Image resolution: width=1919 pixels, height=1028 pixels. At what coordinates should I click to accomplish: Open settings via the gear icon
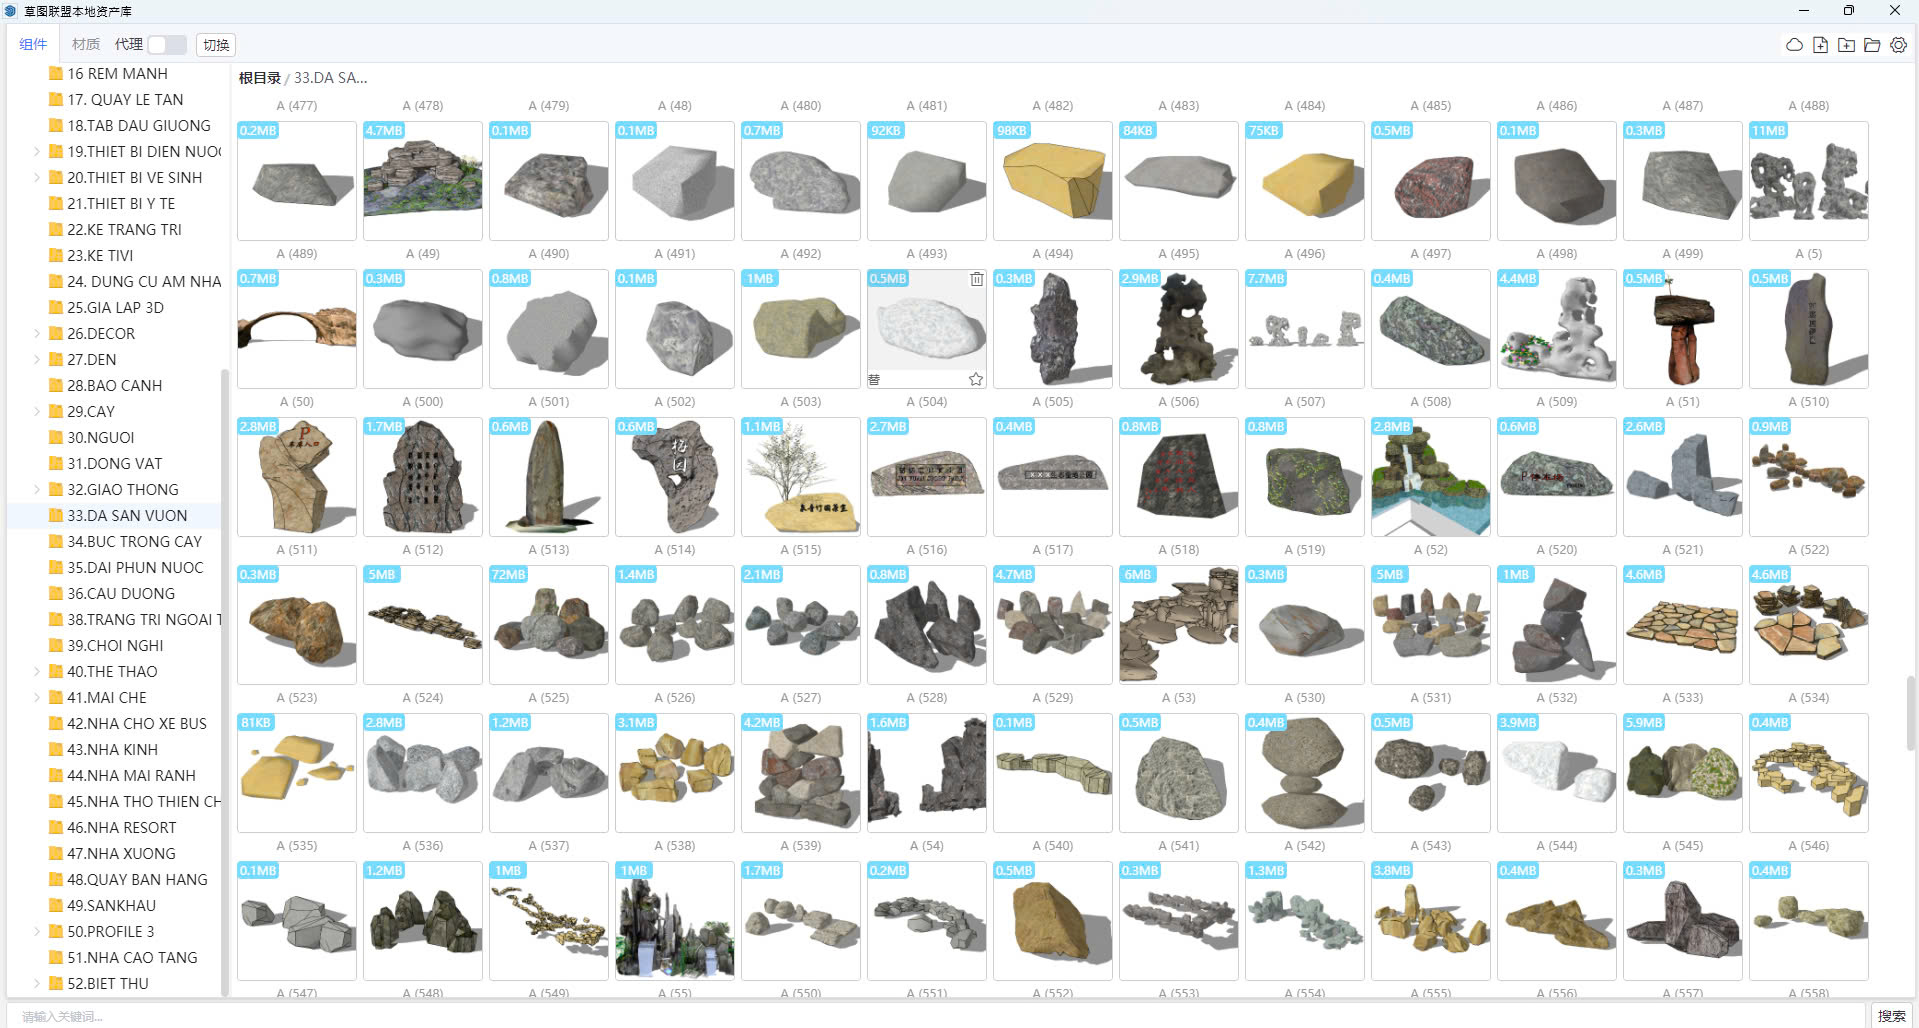click(x=1898, y=45)
